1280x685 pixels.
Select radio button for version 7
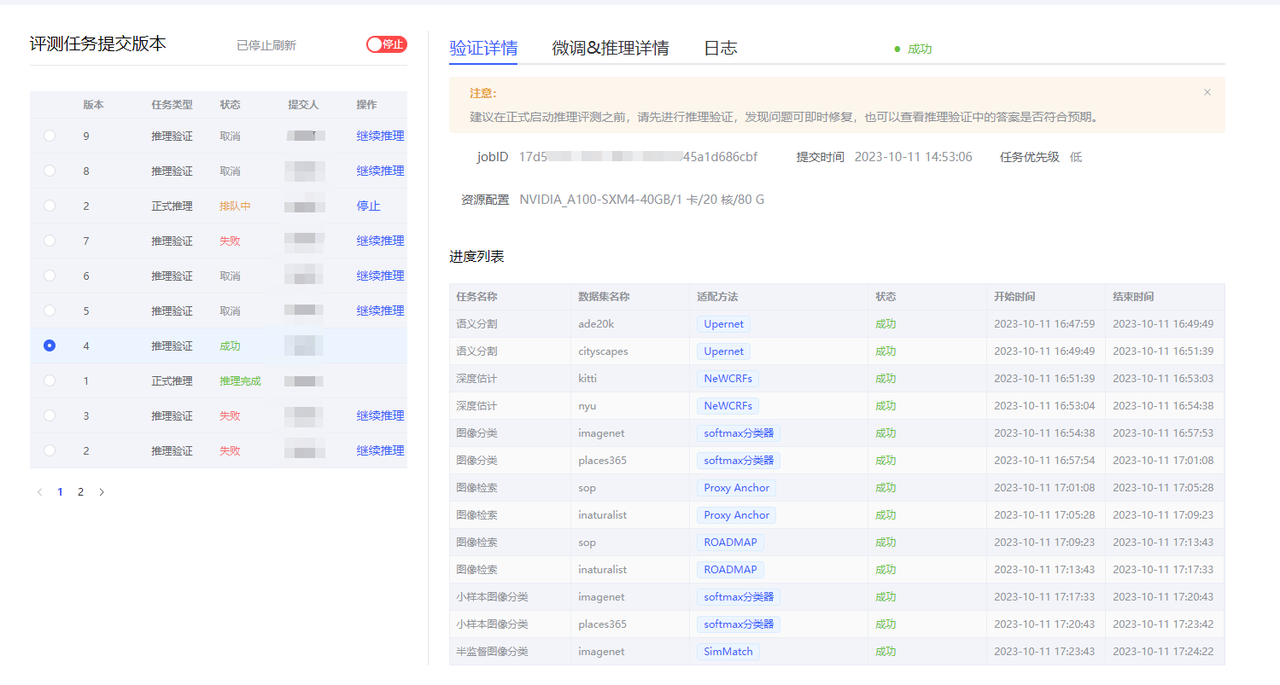click(x=50, y=241)
